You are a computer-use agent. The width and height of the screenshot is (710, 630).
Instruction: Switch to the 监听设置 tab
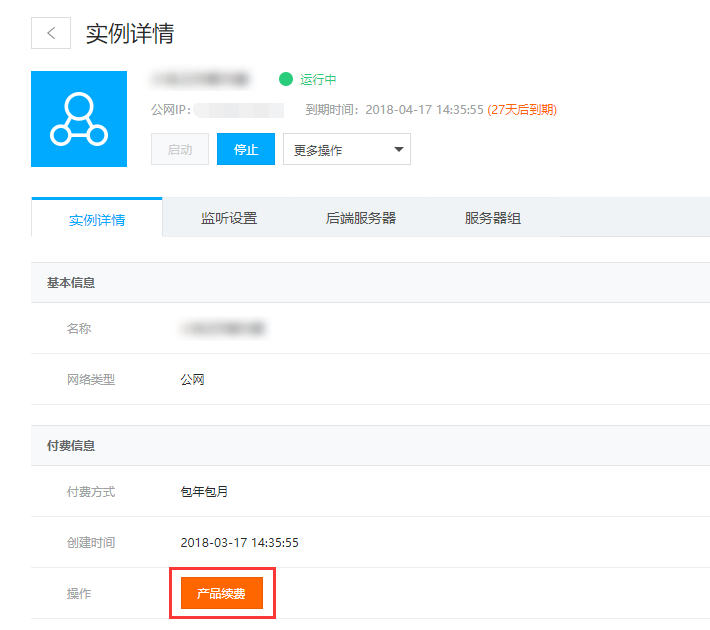tap(229, 218)
